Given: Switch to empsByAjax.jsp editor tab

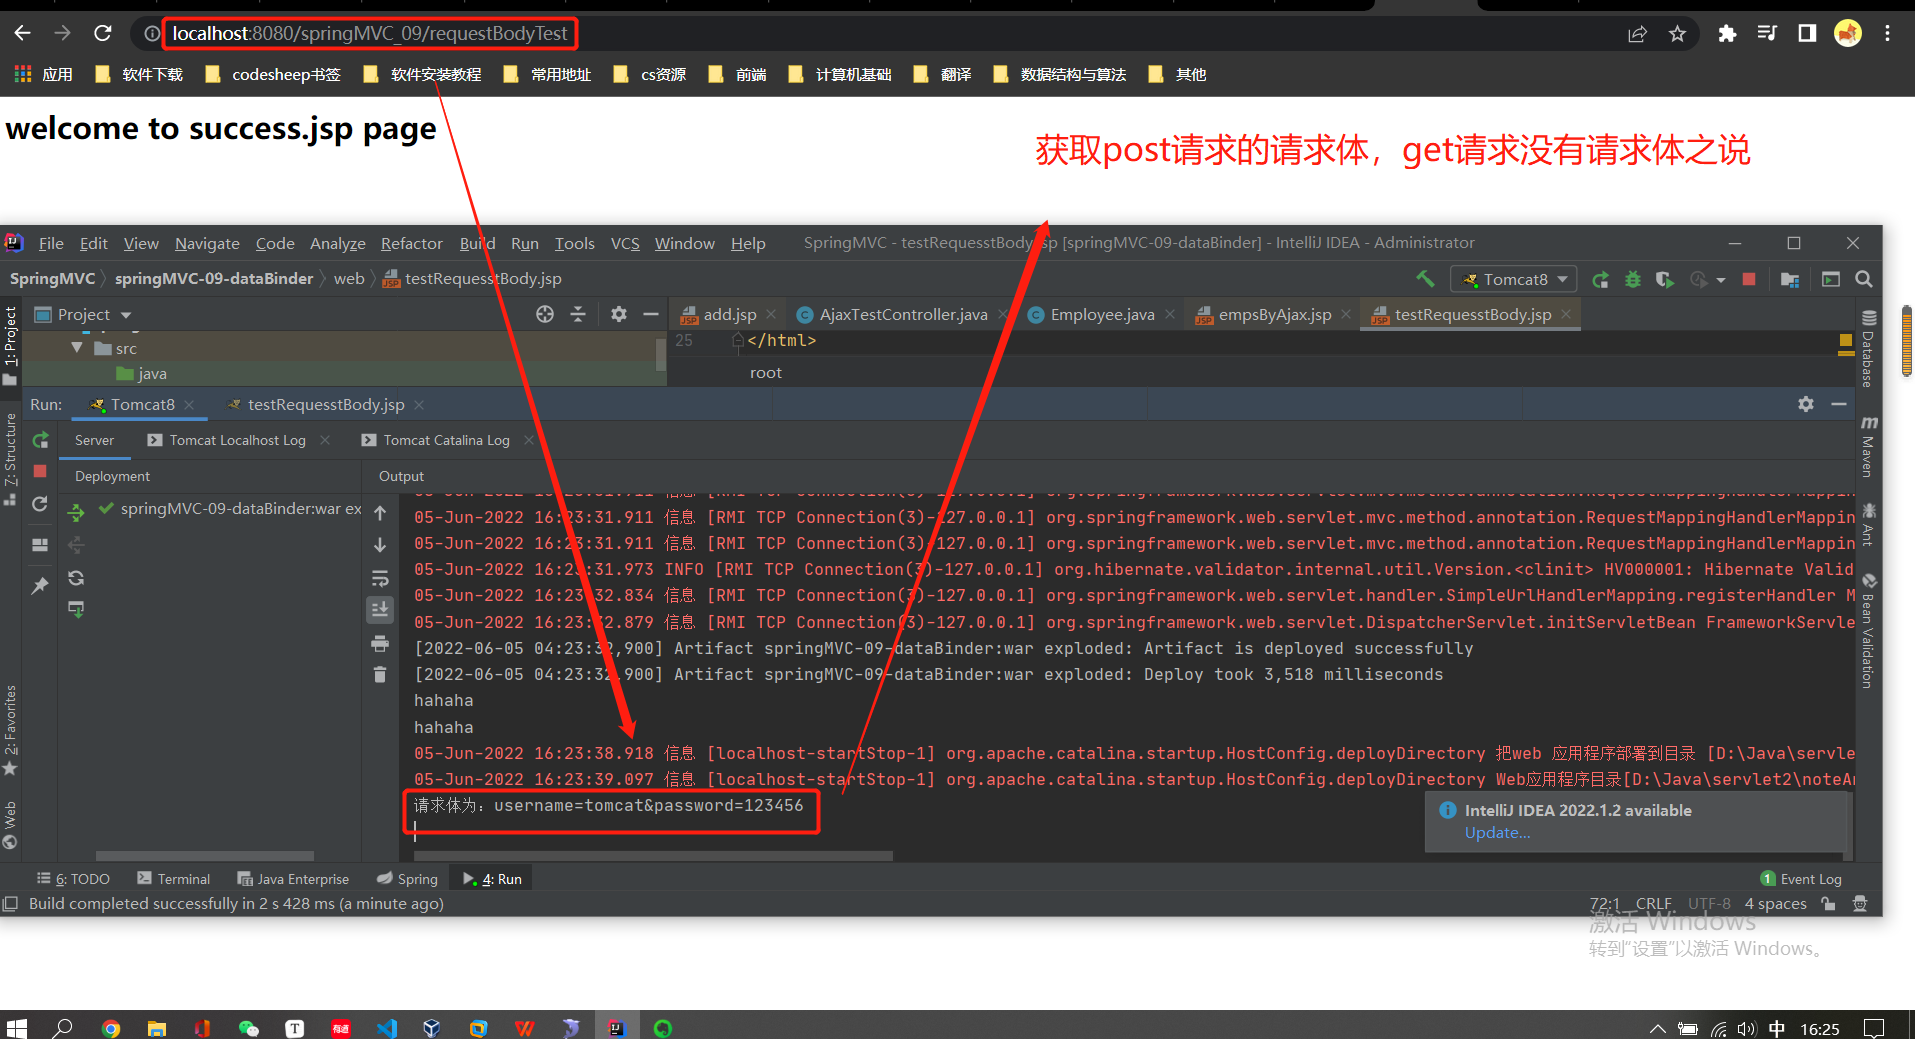Looking at the screenshot, I should click(1274, 314).
